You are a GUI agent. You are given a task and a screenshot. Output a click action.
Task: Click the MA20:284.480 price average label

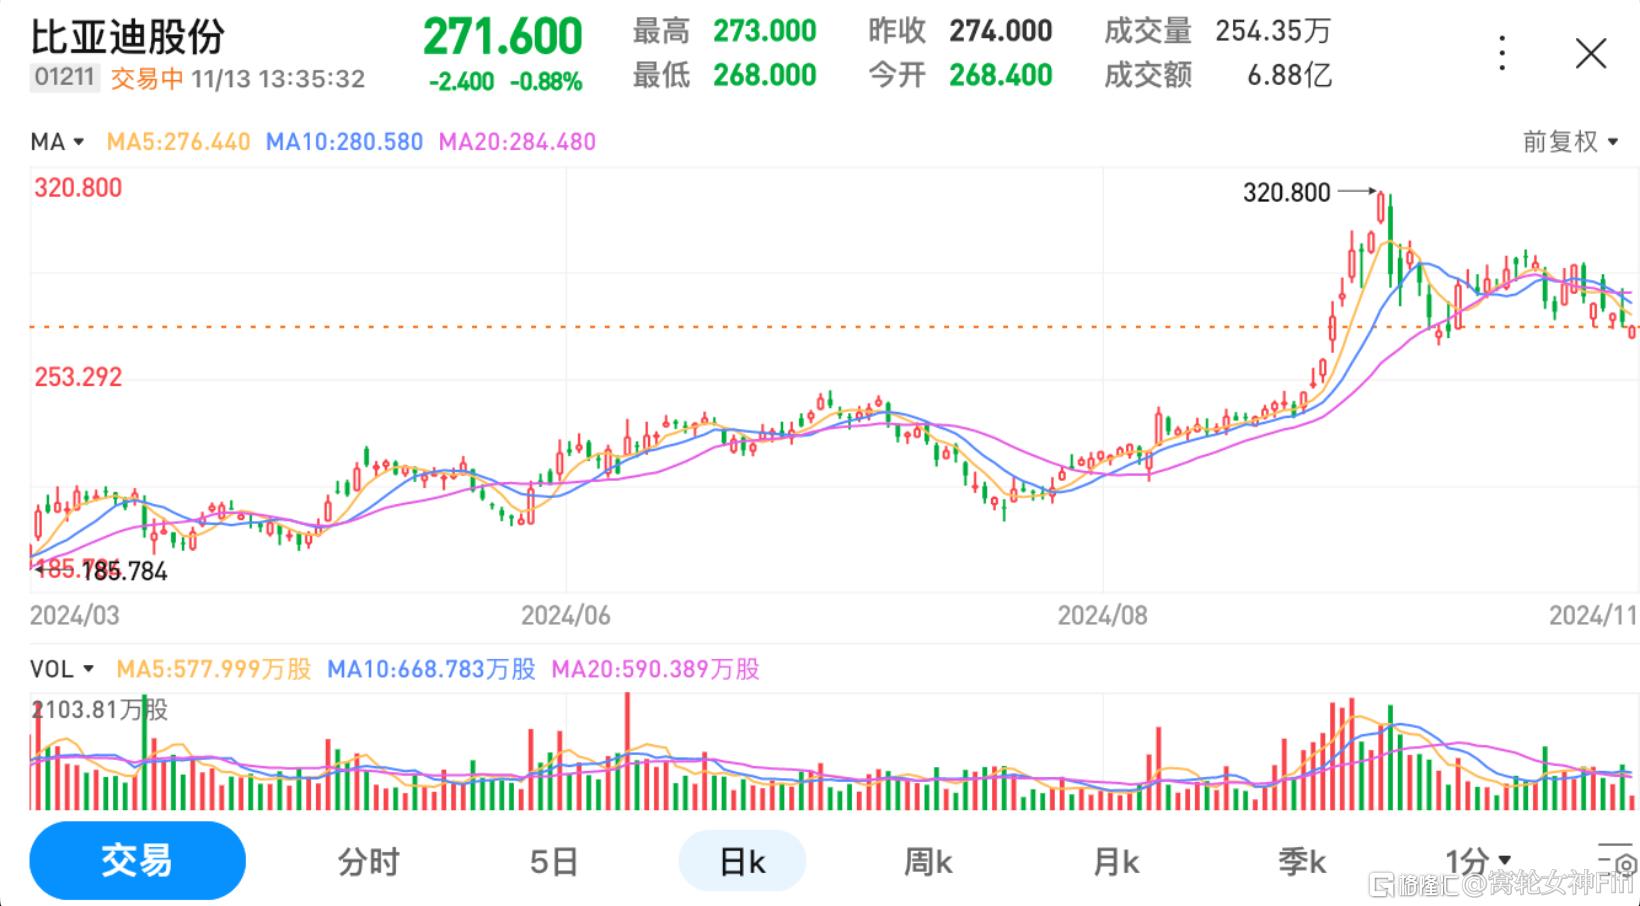pos(517,142)
